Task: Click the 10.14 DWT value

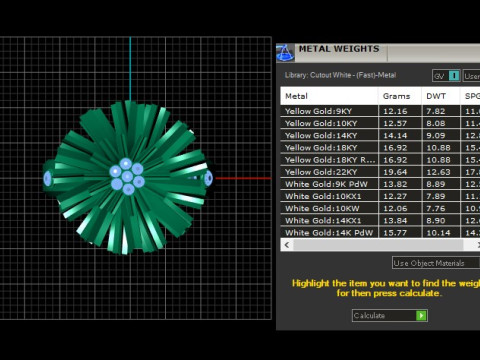Action: coord(438,233)
